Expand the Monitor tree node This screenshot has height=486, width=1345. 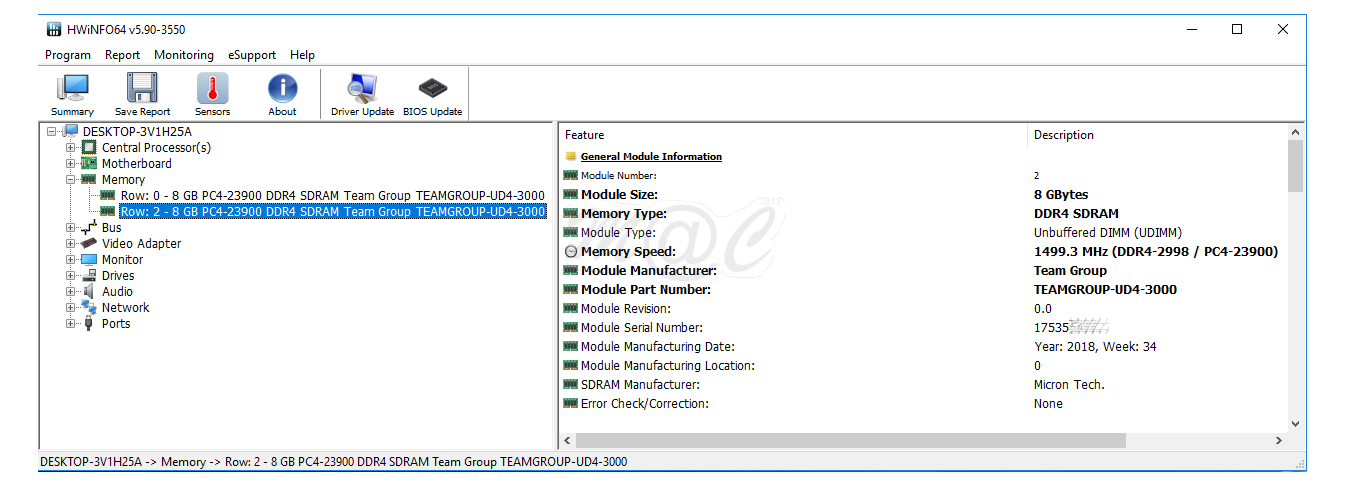point(71,259)
